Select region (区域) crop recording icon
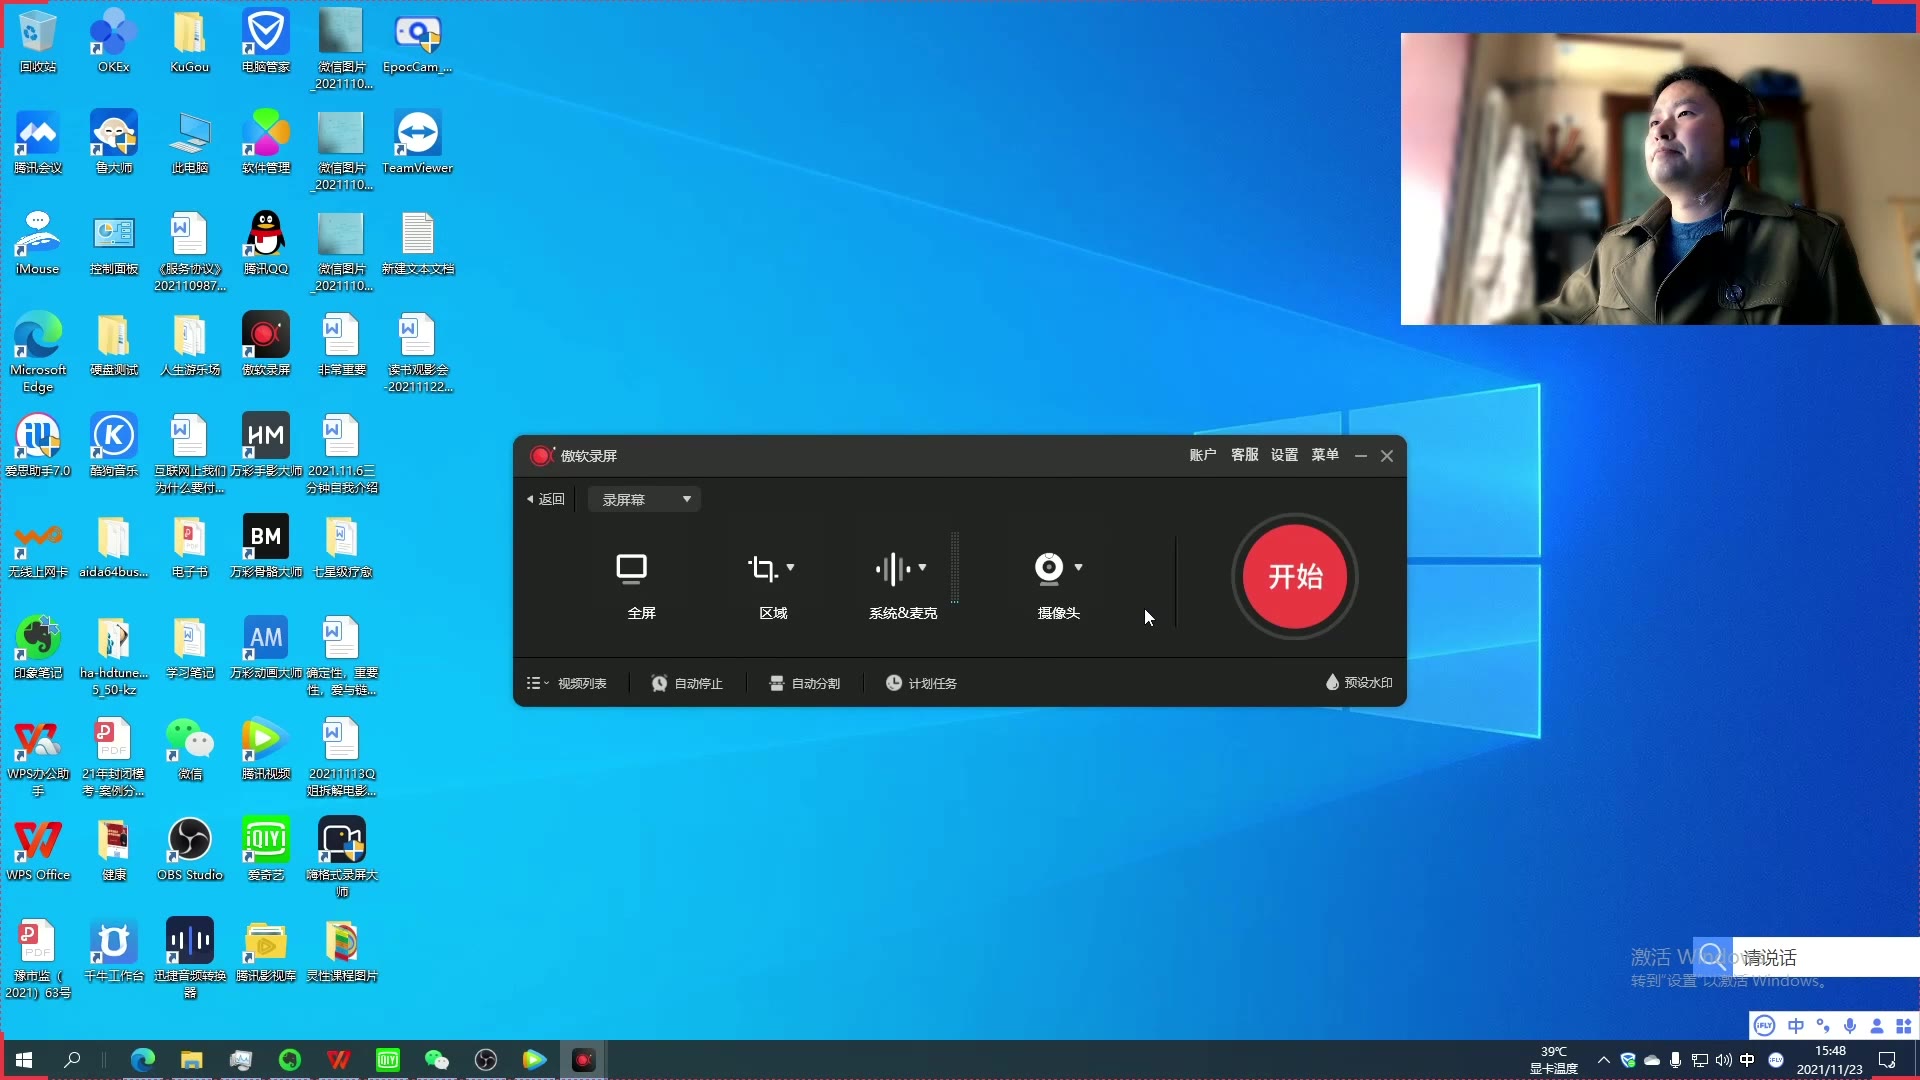This screenshot has height=1080, width=1920. tap(762, 569)
